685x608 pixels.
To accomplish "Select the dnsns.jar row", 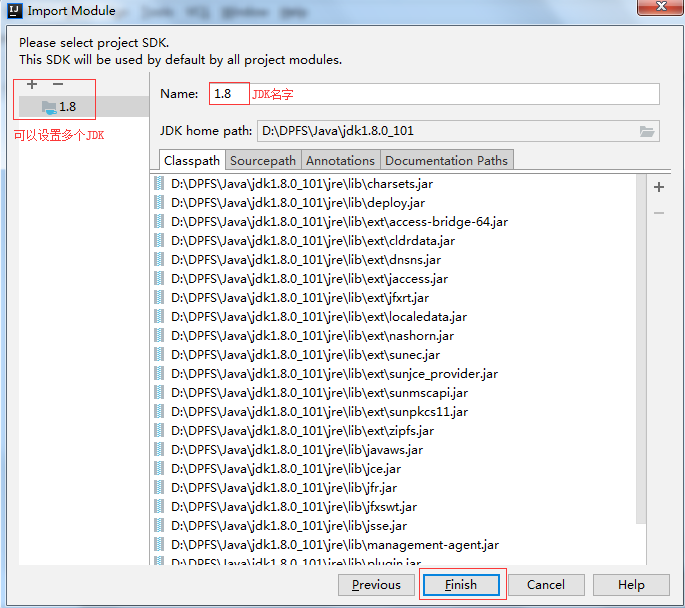I will [x=393, y=260].
